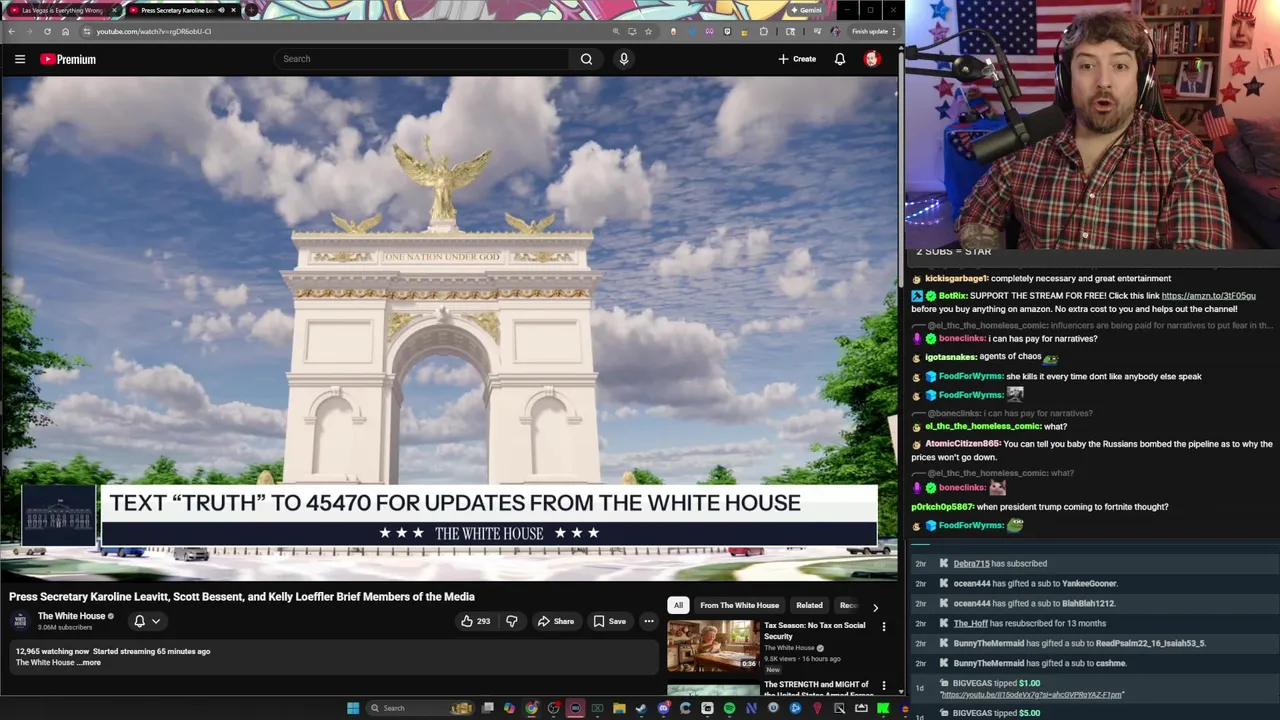Dislike the video with thumbs down
This screenshot has height=720, width=1280.
pyautogui.click(x=511, y=621)
